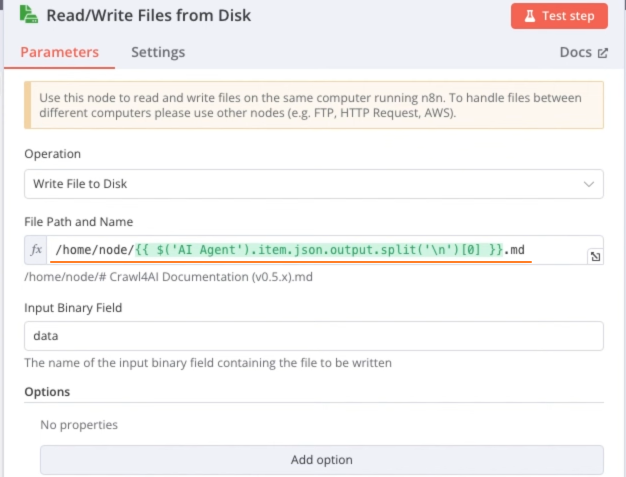
Task: Click the Add option button
Action: [x=321, y=460]
